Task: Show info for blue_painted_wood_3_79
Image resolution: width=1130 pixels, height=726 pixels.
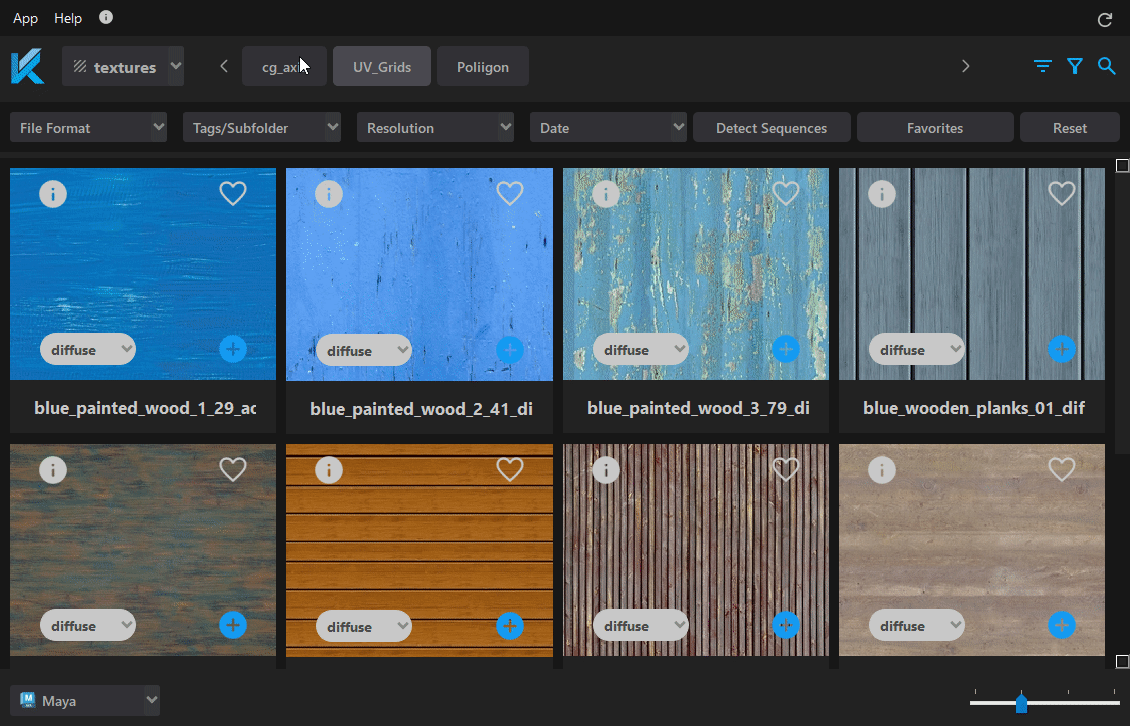Action: pos(605,194)
